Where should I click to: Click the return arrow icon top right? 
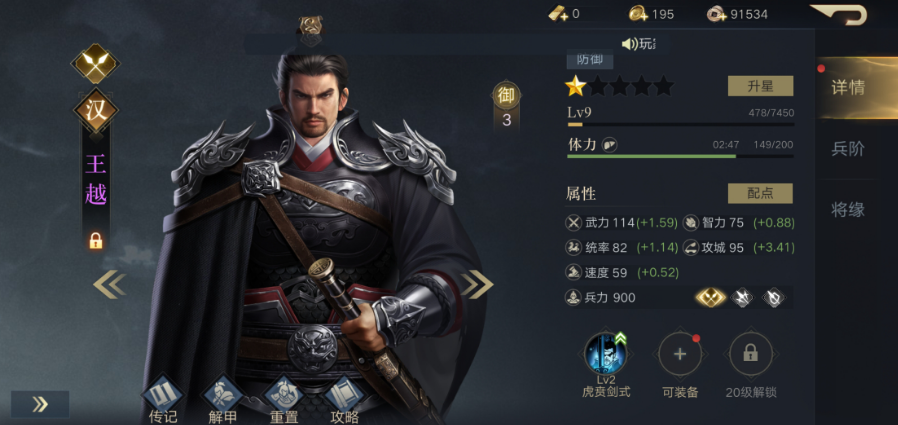pos(839,14)
